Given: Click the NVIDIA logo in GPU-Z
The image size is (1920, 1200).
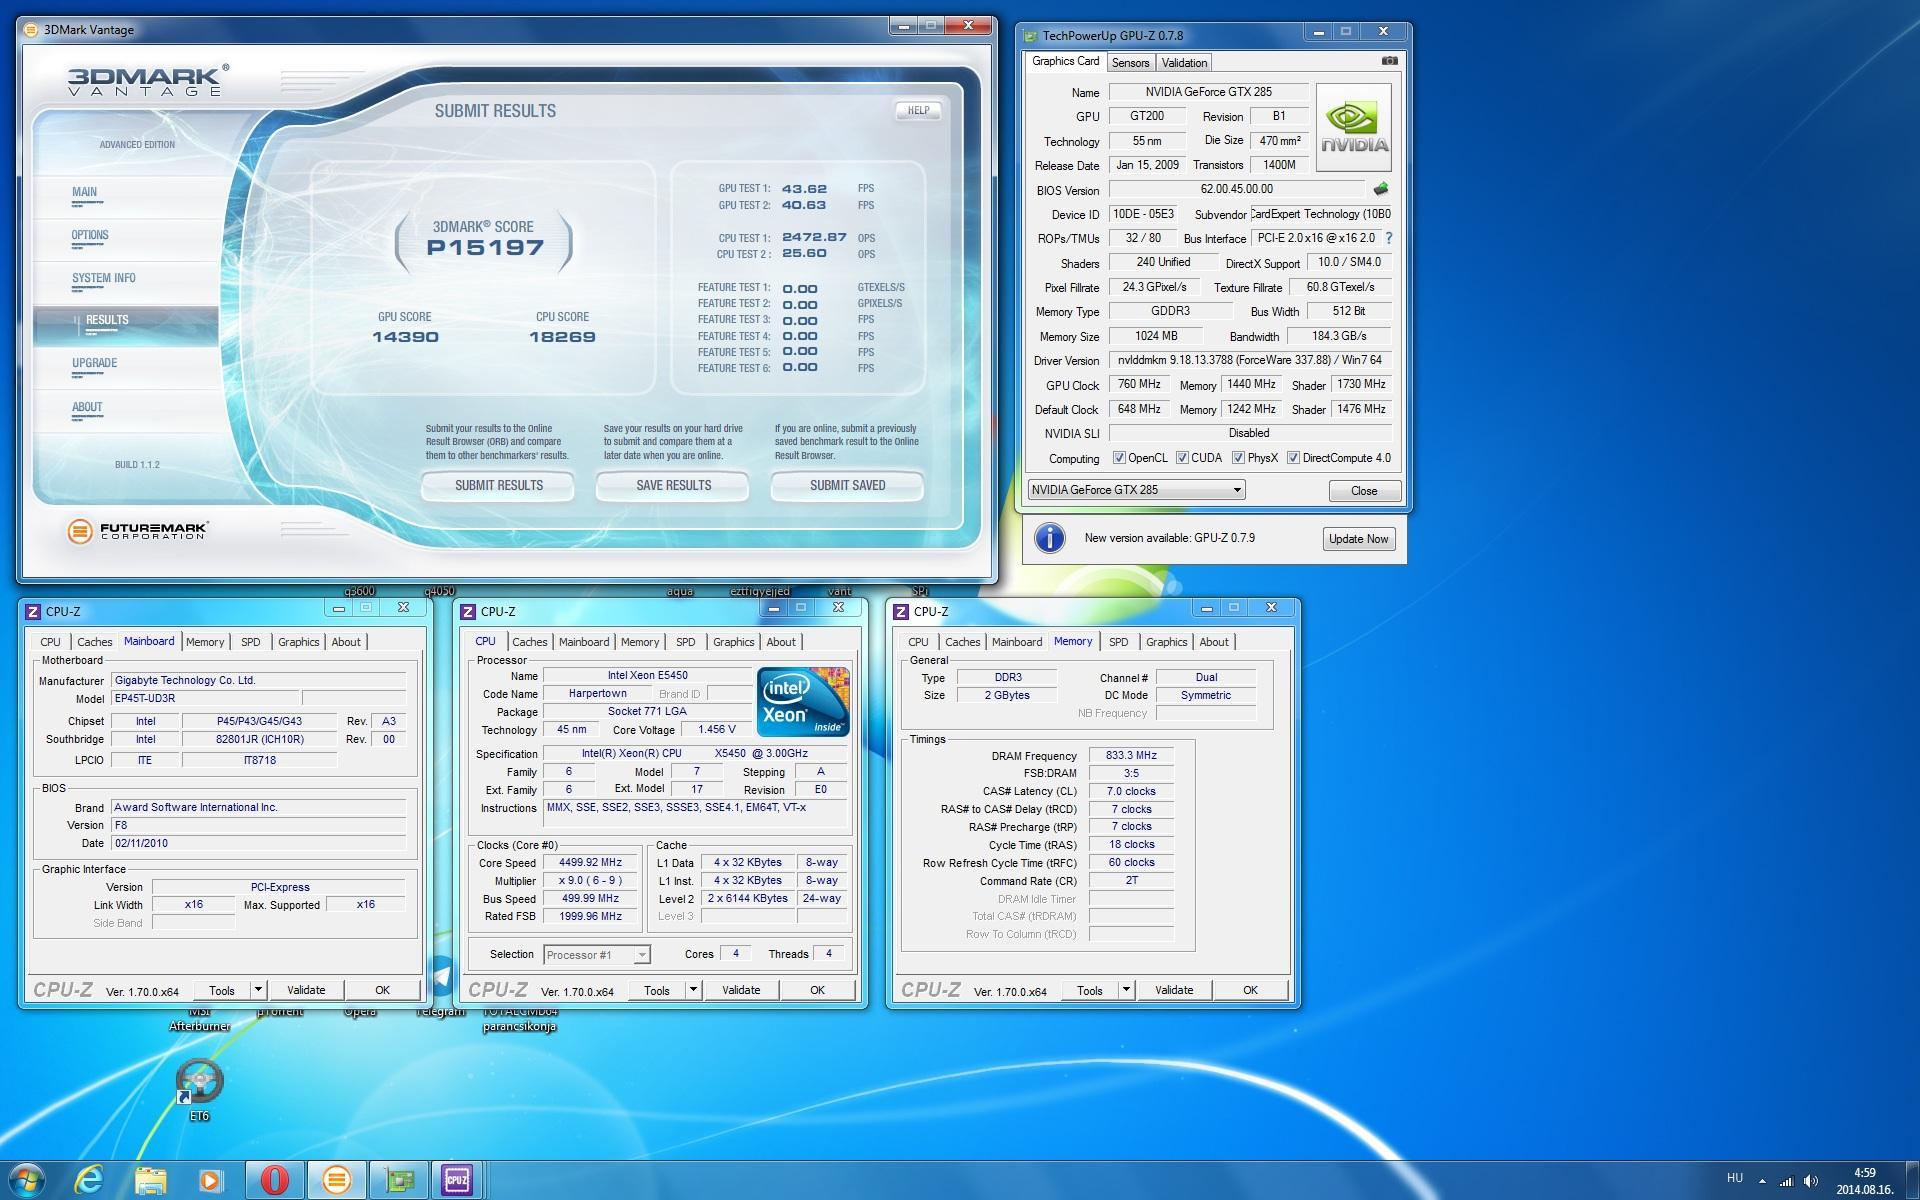Looking at the screenshot, I should tap(1354, 127).
